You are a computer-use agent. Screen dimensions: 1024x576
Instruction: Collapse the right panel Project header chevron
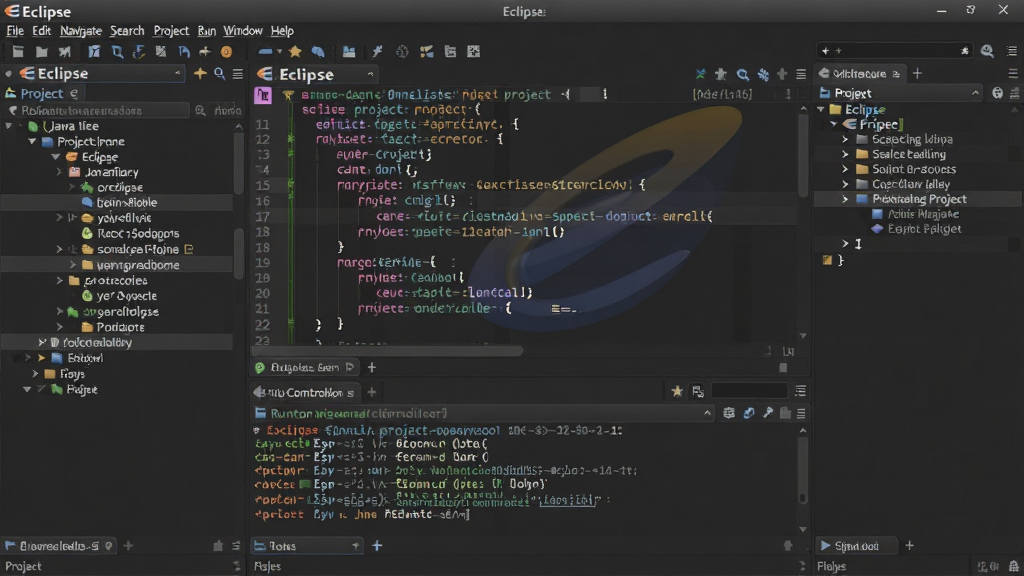click(x=975, y=93)
